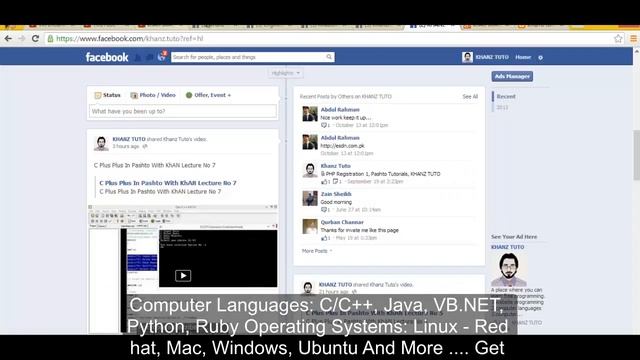This screenshot has height=360, width=640.
Task: Select Recent in the timeline navigation
Action: pyautogui.click(x=506, y=97)
